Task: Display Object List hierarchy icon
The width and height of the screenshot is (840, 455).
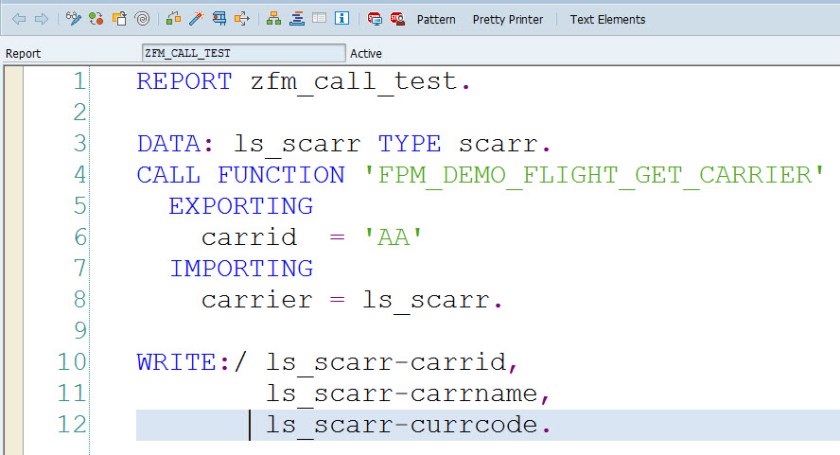Action: [274, 19]
